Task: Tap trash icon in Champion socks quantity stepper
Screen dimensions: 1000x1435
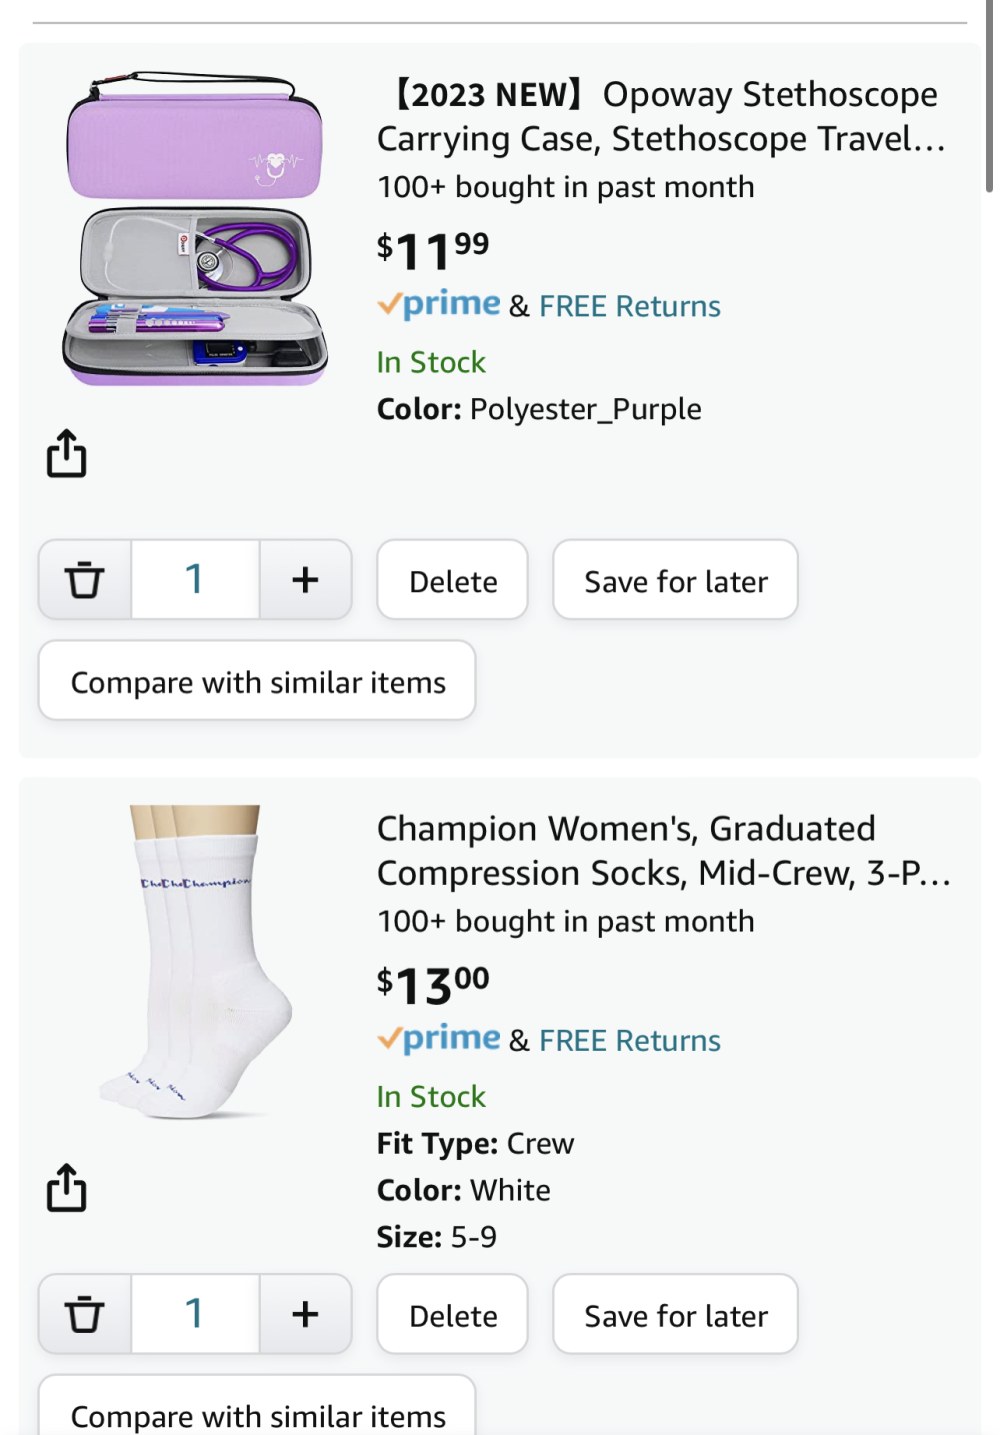Action: [x=85, y=1314]
